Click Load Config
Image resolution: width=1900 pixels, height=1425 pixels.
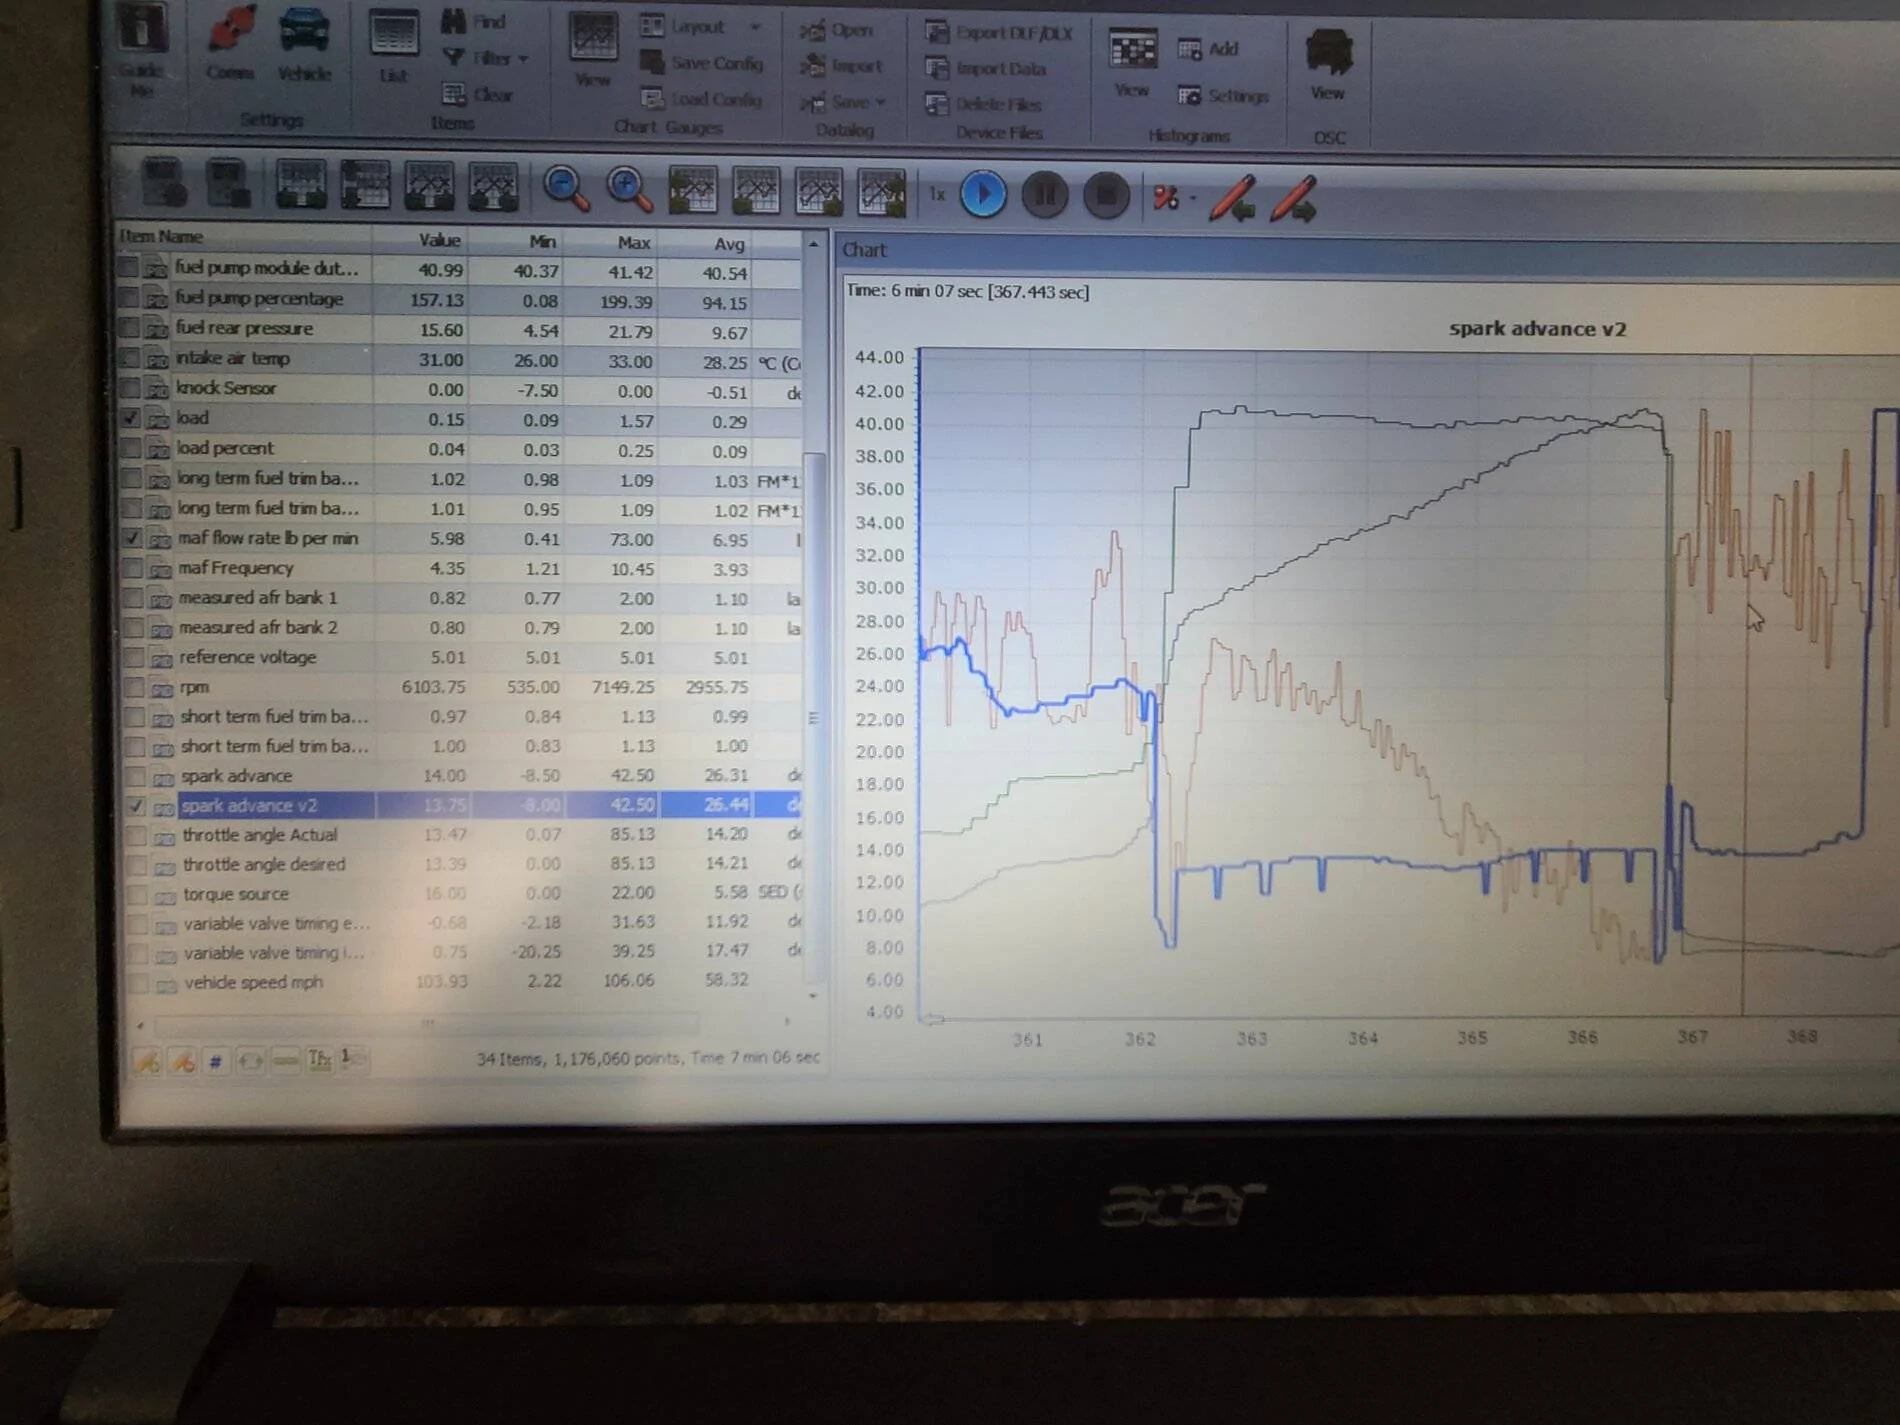point(702,99)
